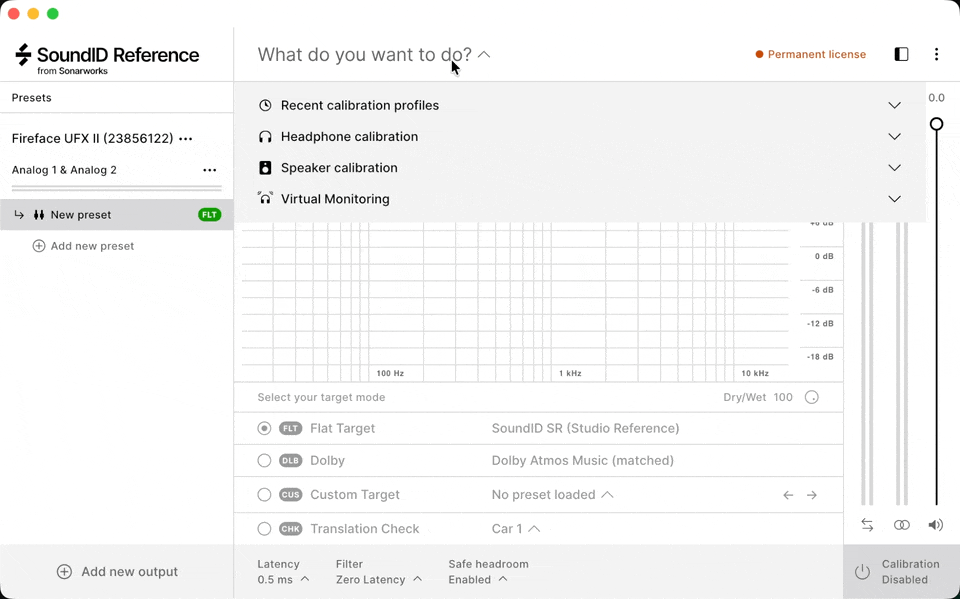Collapse the What do you want to do menu
The width and height of the screenshot is (960, 599).
[484, 55]
